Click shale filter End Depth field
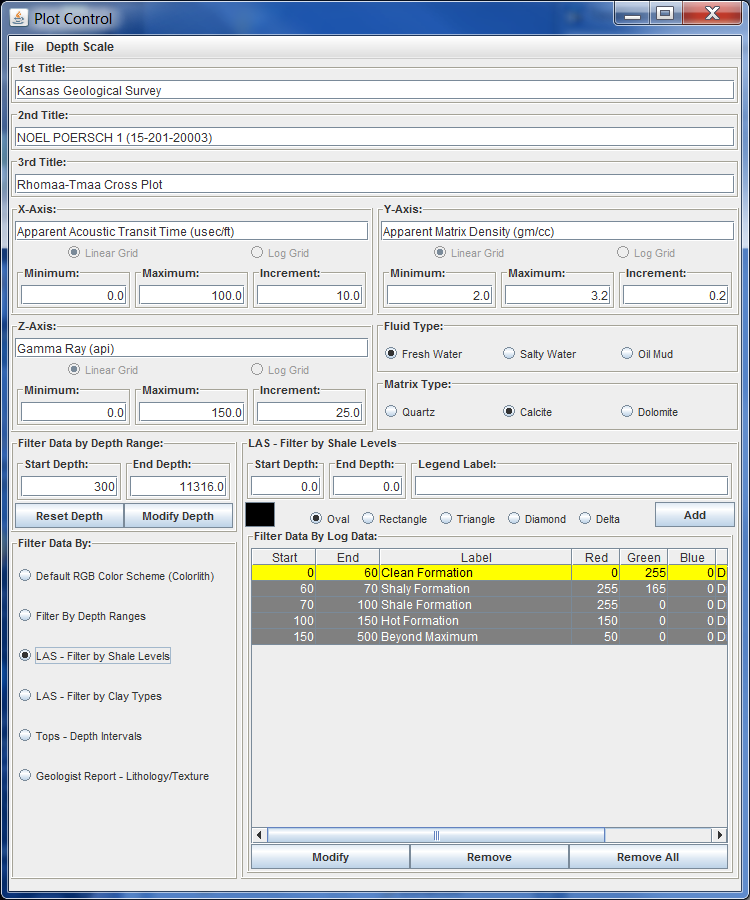Image resolution: width=750 pixels, height=900 pixels. pyautogui.click(x=367, y=486)
